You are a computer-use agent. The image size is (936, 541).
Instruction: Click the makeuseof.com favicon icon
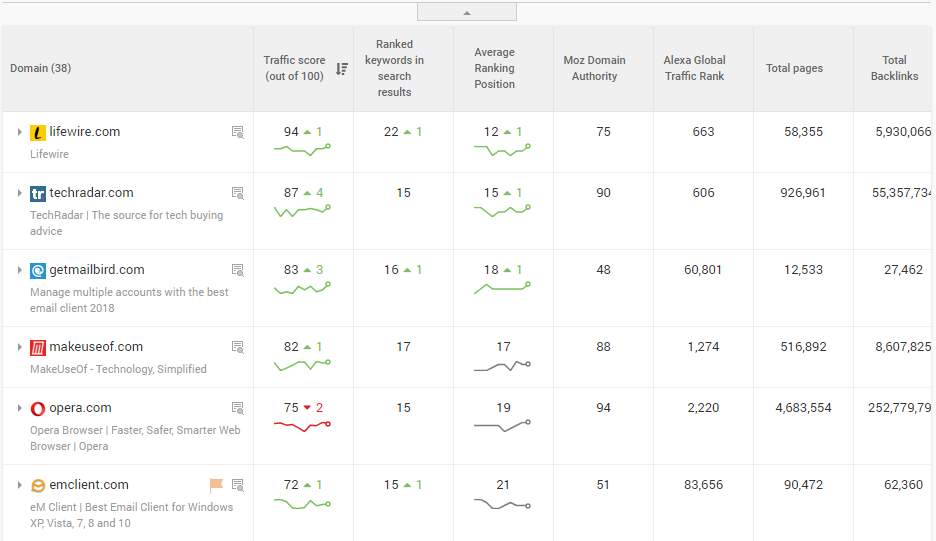(x=38, y=348)
